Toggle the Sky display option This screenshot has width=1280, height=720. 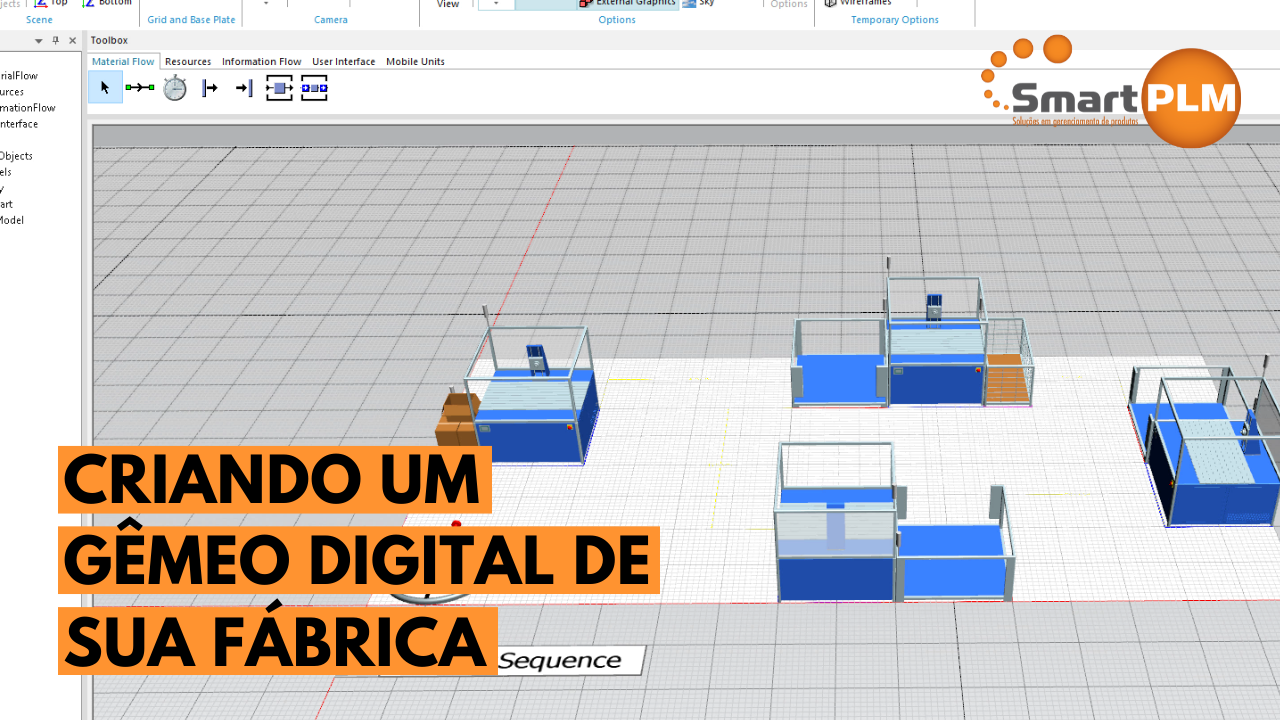tap(699, 3)
